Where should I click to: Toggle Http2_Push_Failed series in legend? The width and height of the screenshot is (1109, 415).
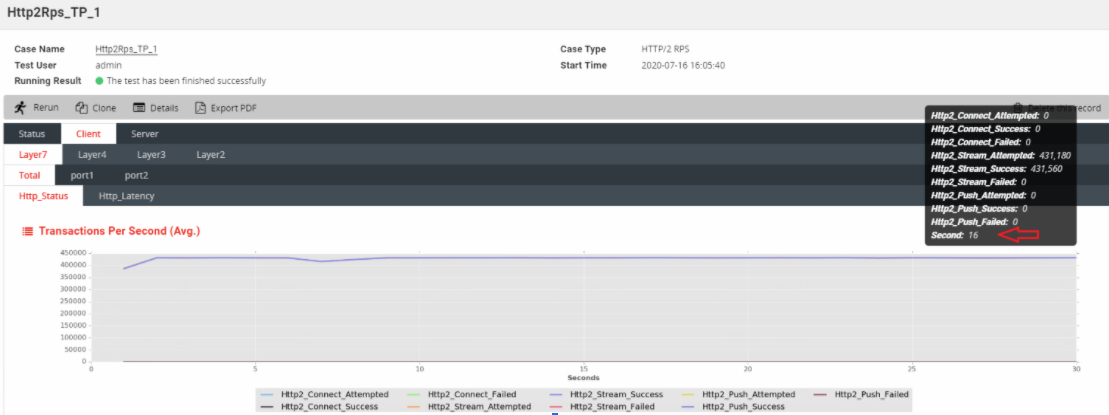pyautogui.click(x=862, y=394)
